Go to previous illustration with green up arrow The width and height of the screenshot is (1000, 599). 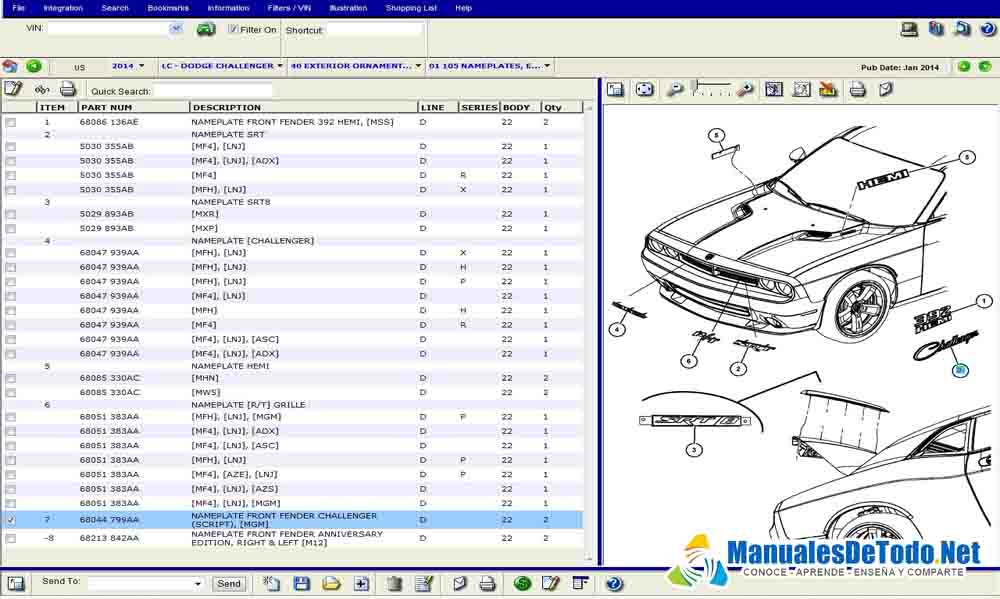(x=964, y=66)
